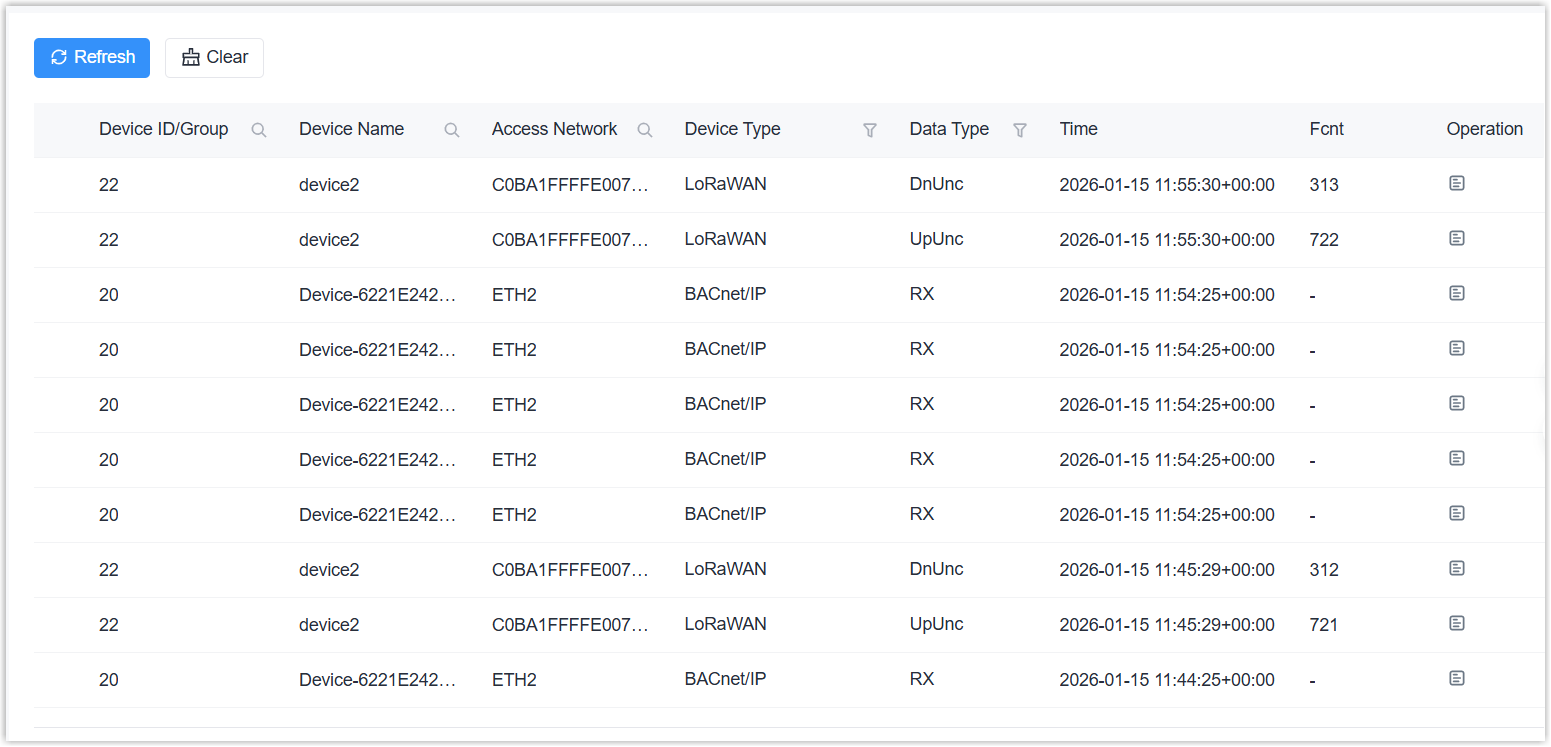This screenshot has height=747, width=1551.
Task: Click the Fcnt column header
Action: point(1326,129)
